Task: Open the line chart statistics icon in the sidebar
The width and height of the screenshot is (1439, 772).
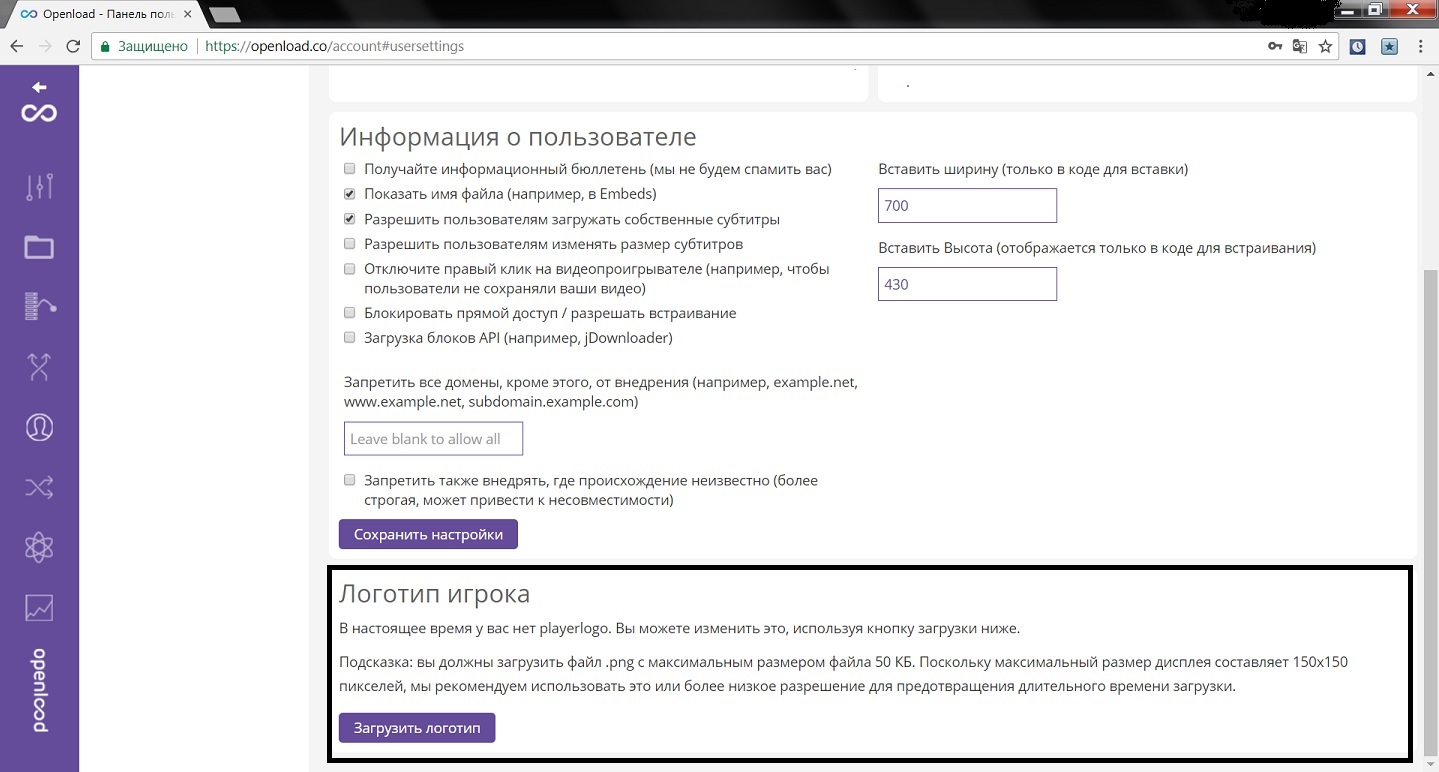Action: [39, 607]
